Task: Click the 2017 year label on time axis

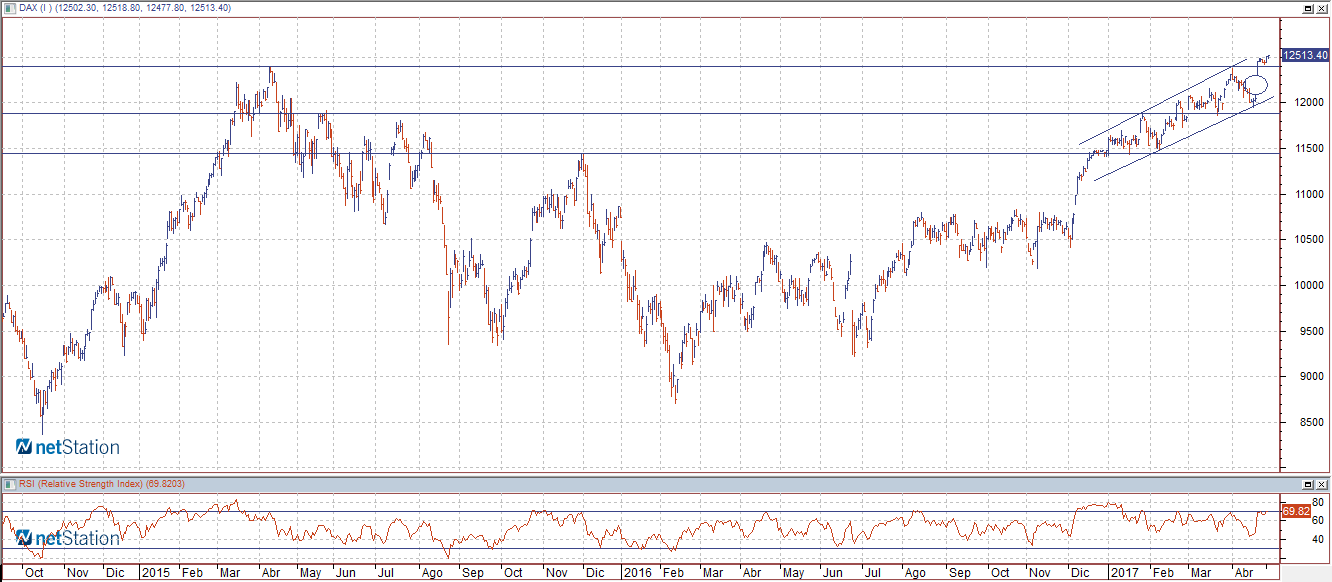Action: click(1124, 573)
